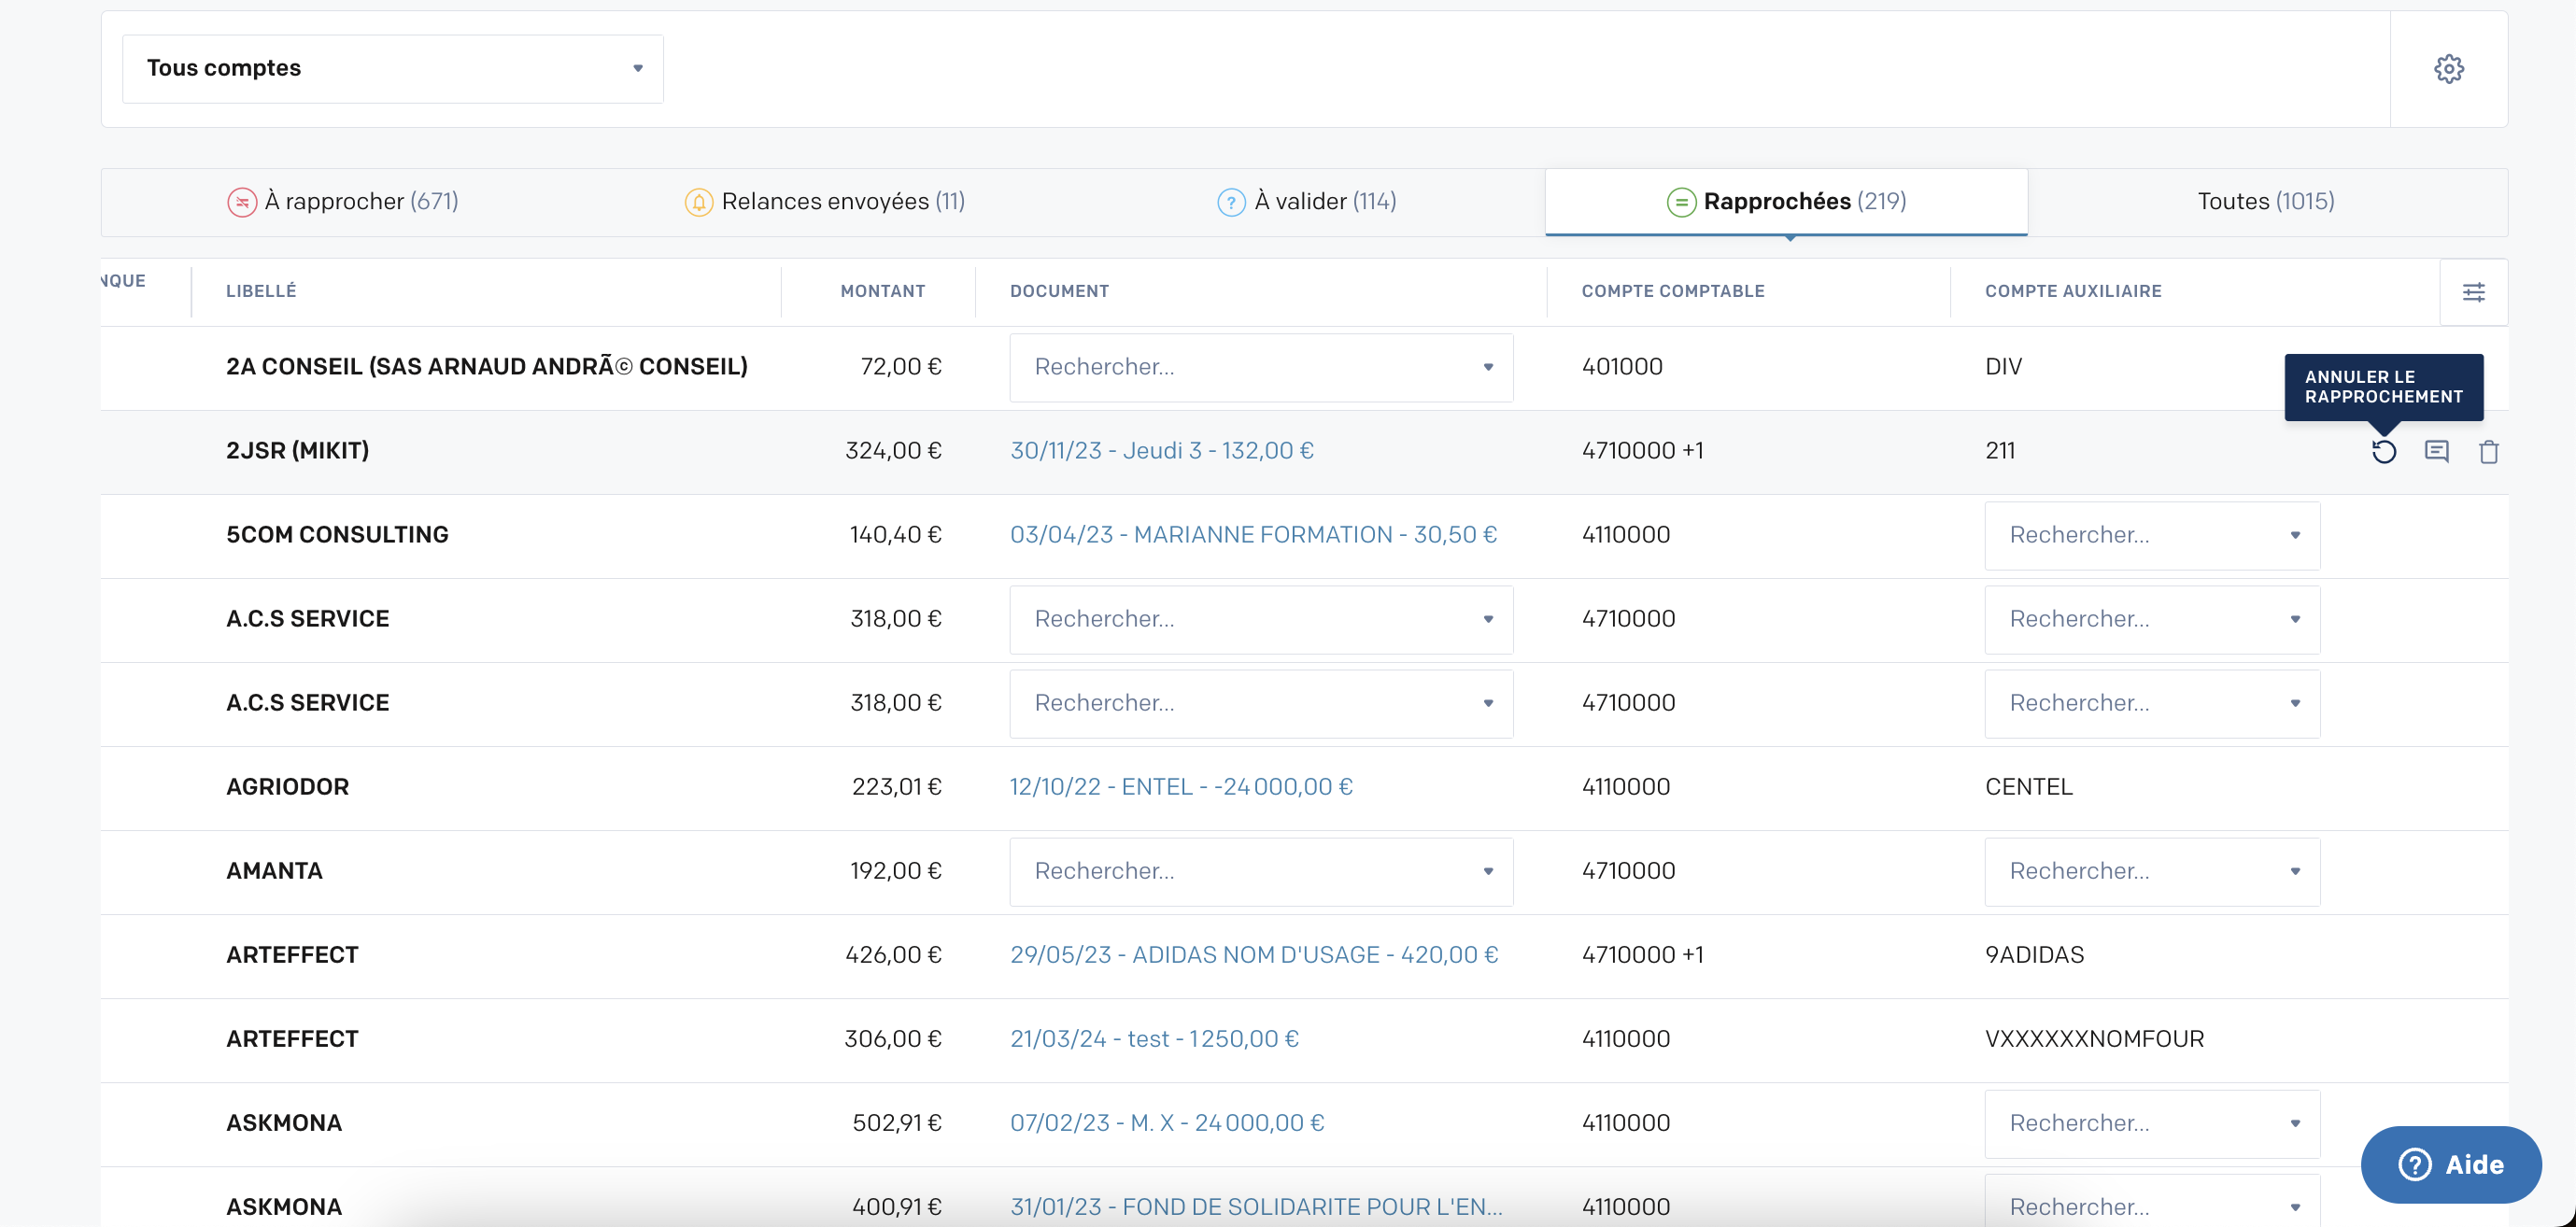The height and width of the screenshot is (1227, 2576).
Task: Open the 07/02/23 M. X document link
Action: 1167,1123
